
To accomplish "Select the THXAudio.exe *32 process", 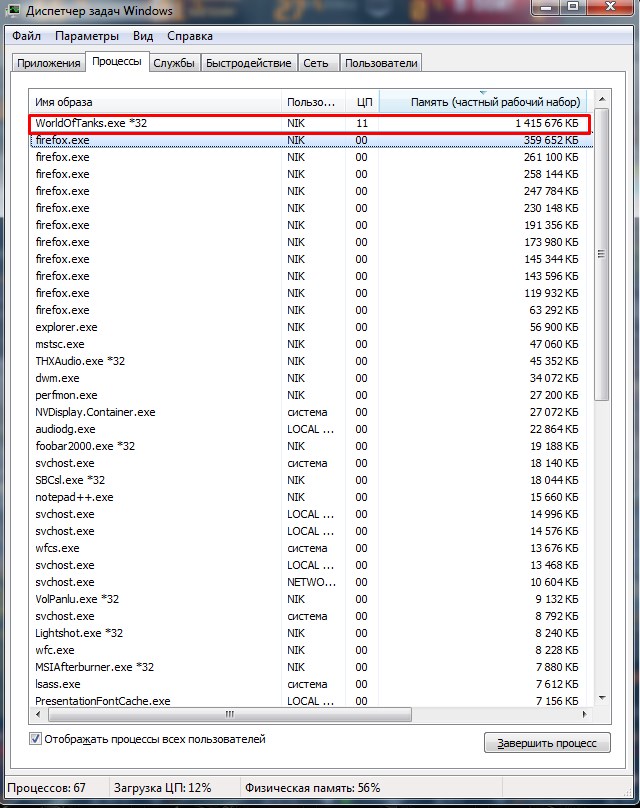I will click(x=310, y=361).
